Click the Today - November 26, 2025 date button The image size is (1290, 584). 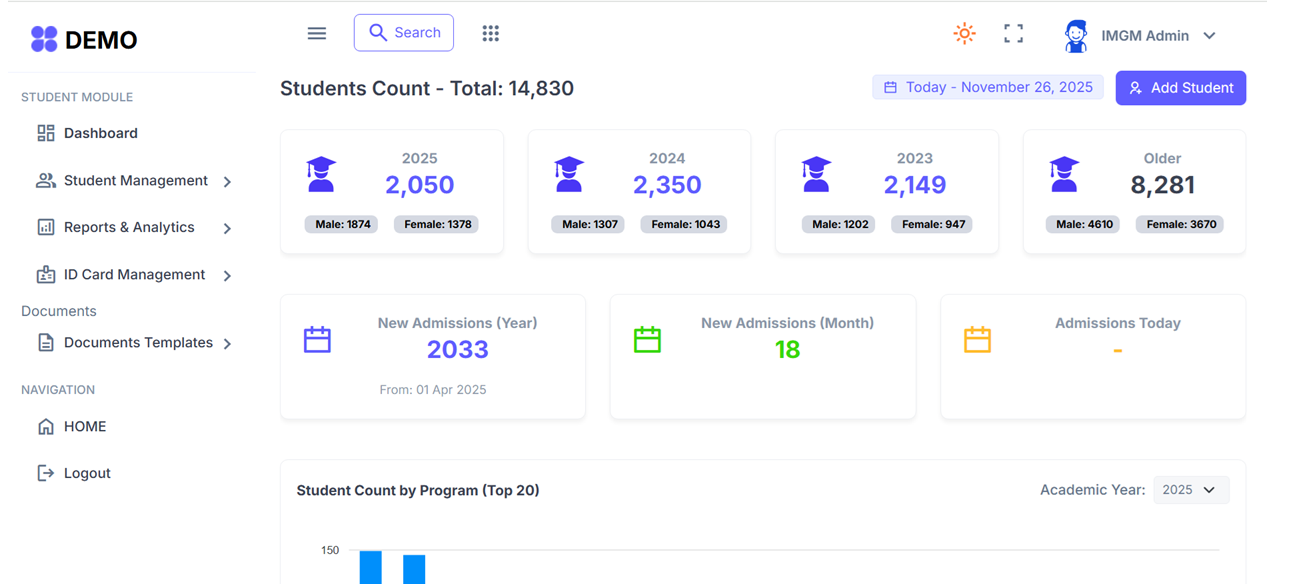pos(987,87)
